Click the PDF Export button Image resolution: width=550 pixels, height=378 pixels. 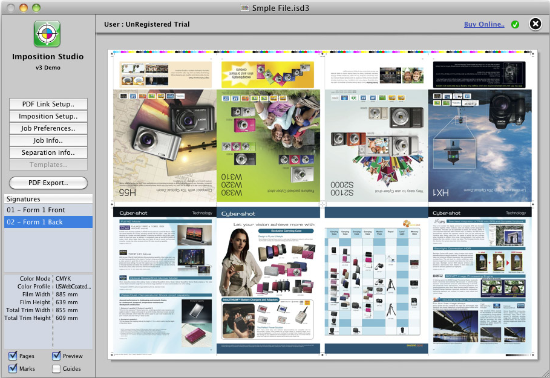48,183
